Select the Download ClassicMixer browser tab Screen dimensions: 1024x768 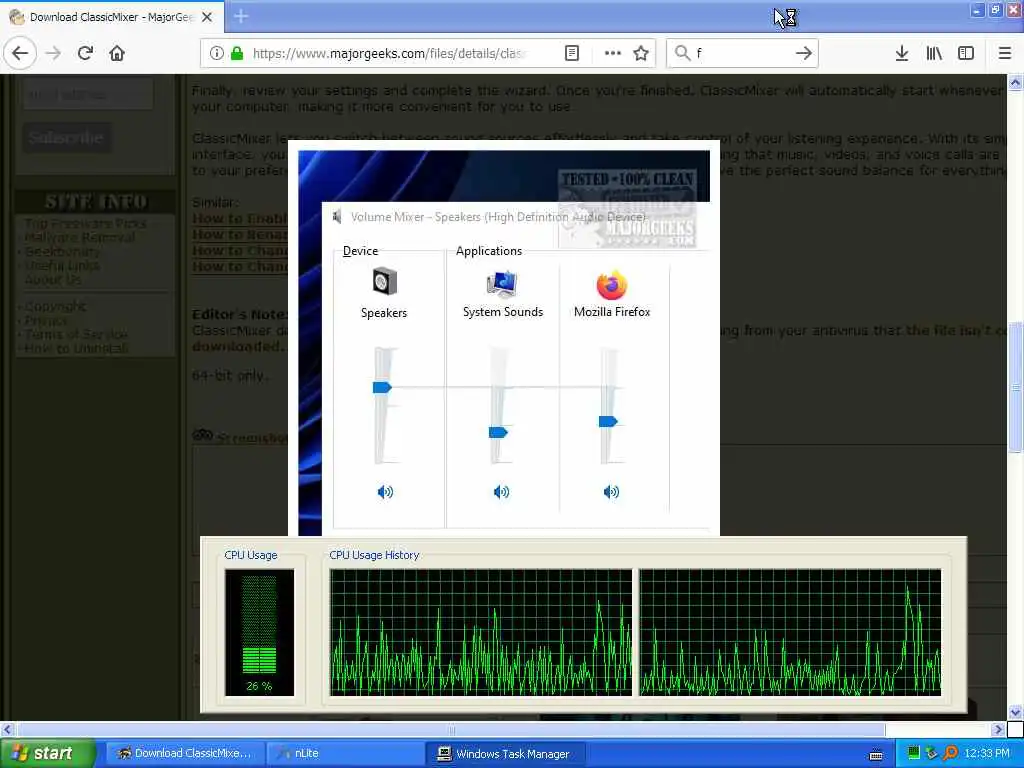click(x=112, y=17)
